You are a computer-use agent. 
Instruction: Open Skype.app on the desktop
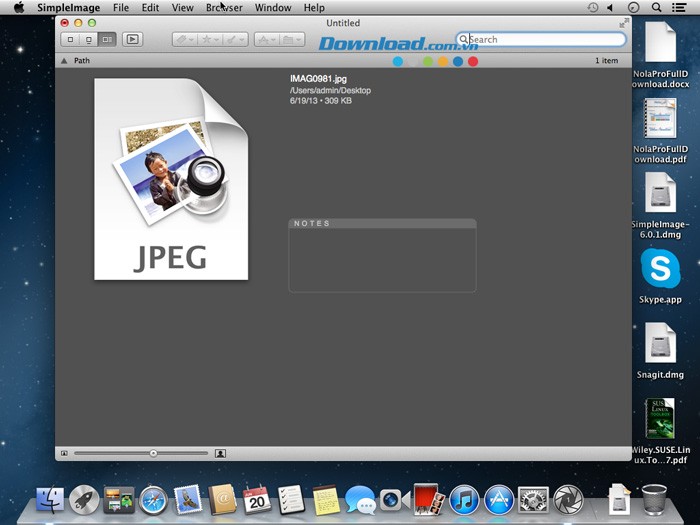point(660,270)
